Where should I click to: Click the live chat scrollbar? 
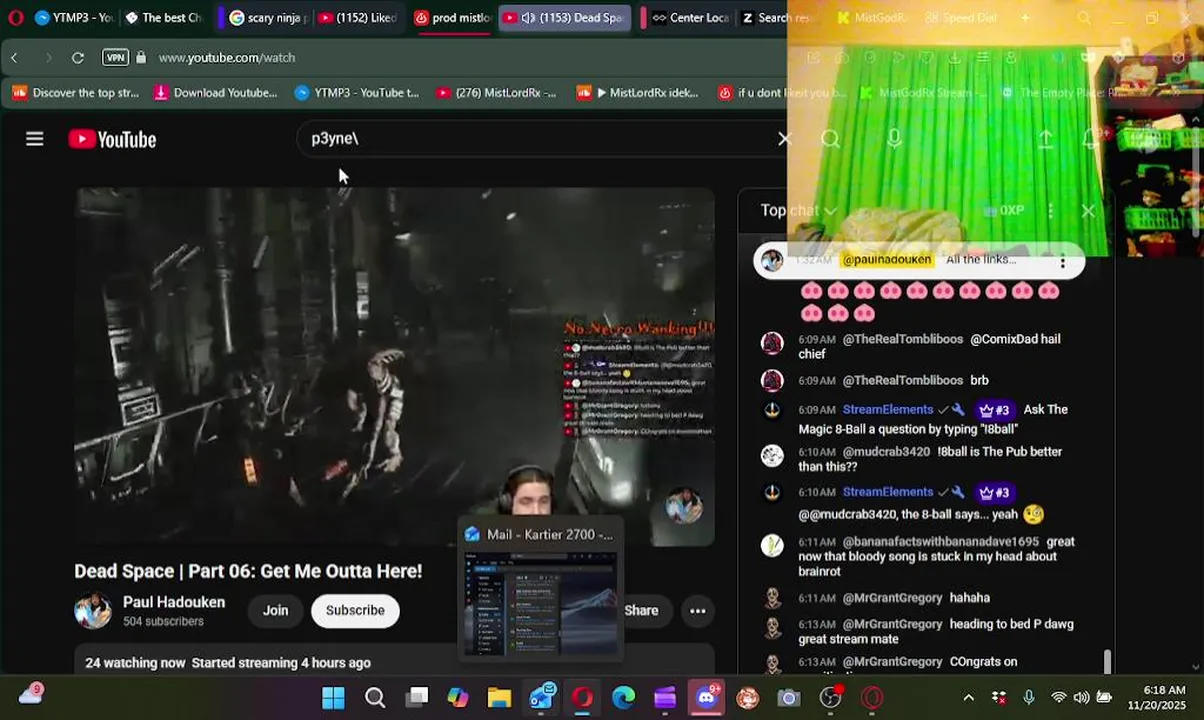tap(1107, 661)
